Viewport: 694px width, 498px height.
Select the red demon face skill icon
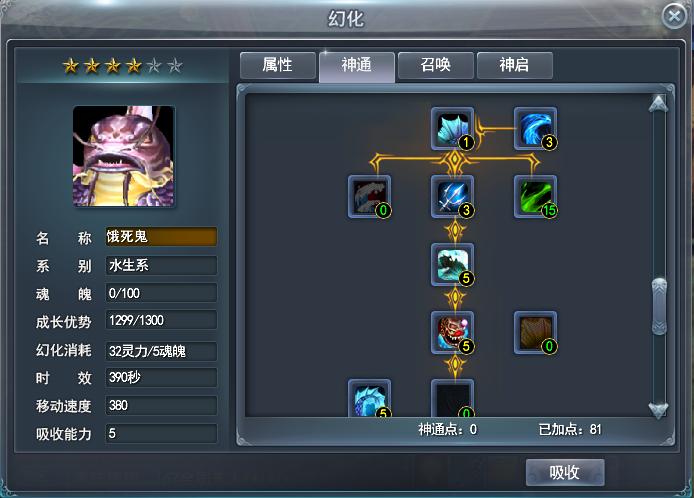pyautogui.click(x=452, y=332)
